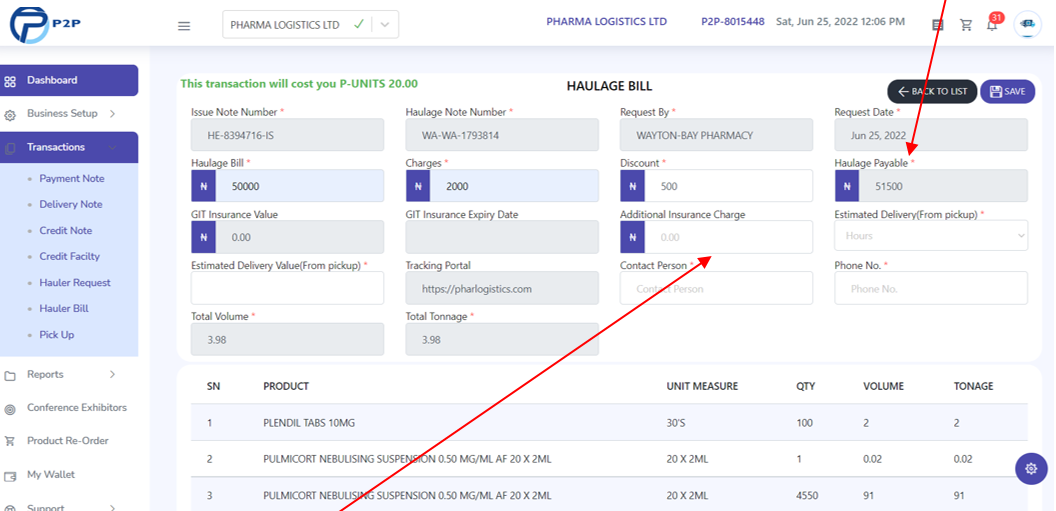The width and height of the screenshot is (1056, 511).
Task: Click the Charges amount field
Action: point(514,186)
